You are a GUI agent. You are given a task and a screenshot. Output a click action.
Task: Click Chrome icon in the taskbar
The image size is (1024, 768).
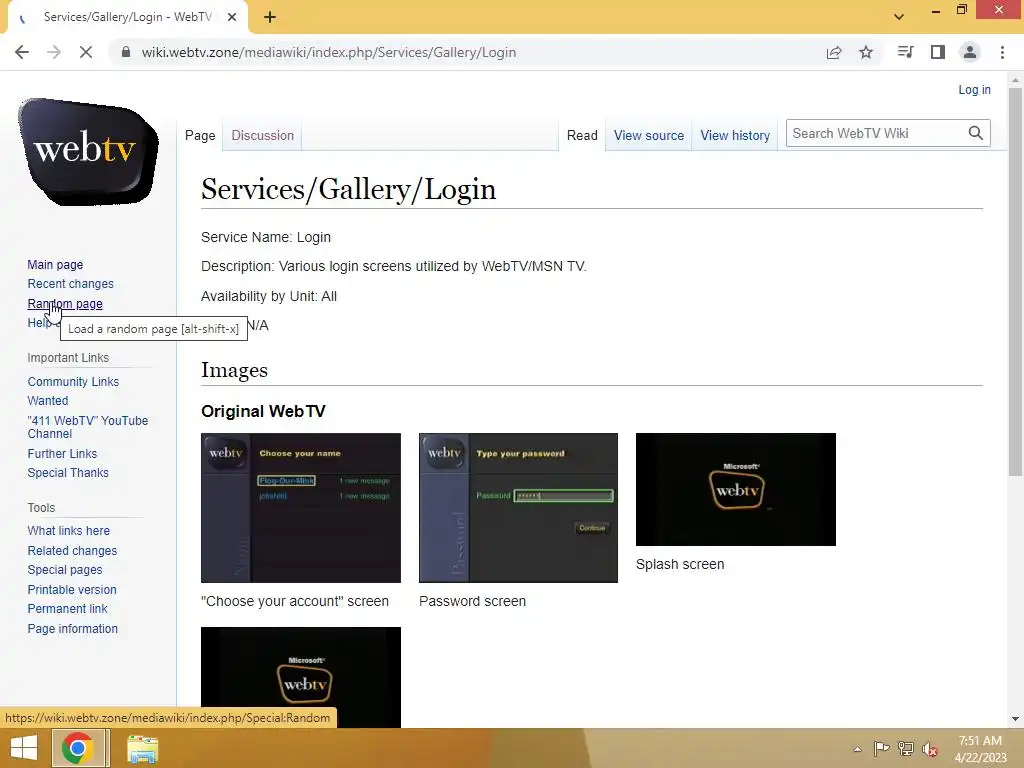coord(77,748)
